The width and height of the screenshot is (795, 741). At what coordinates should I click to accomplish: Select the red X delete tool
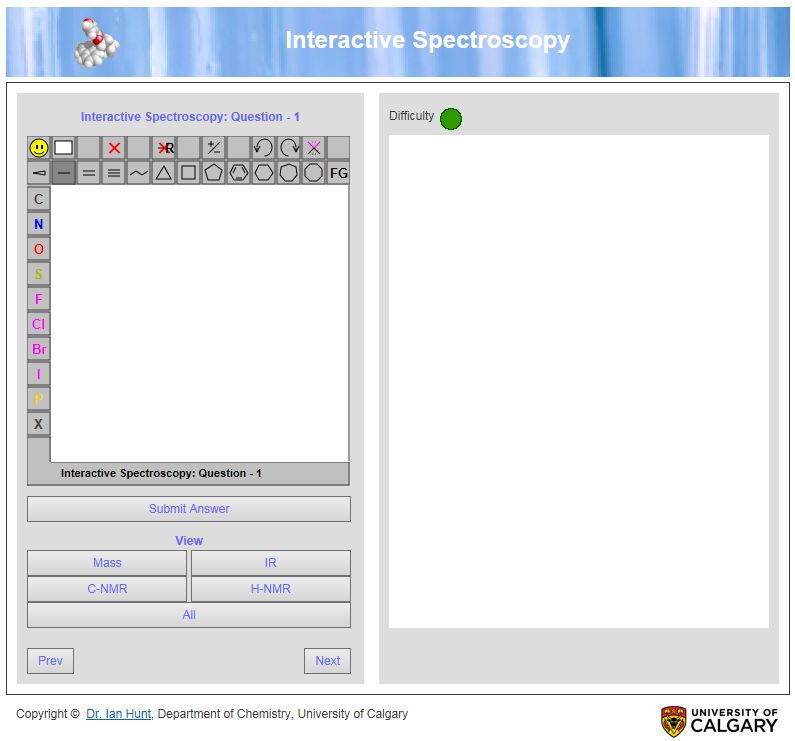coord(114,148)
